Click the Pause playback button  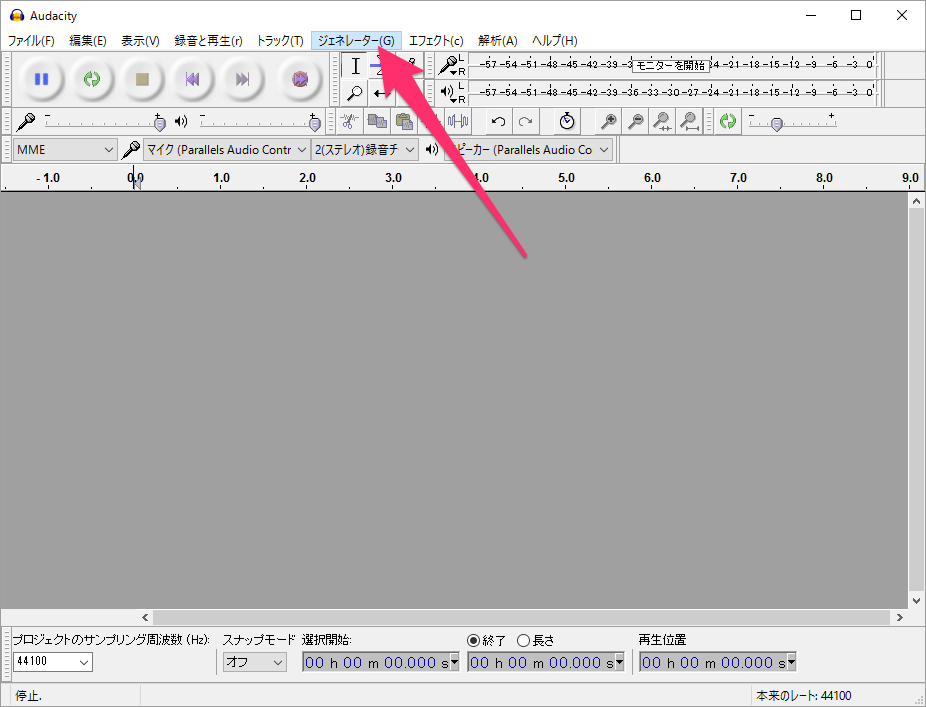pyautogui.click(x=41, y=79)
